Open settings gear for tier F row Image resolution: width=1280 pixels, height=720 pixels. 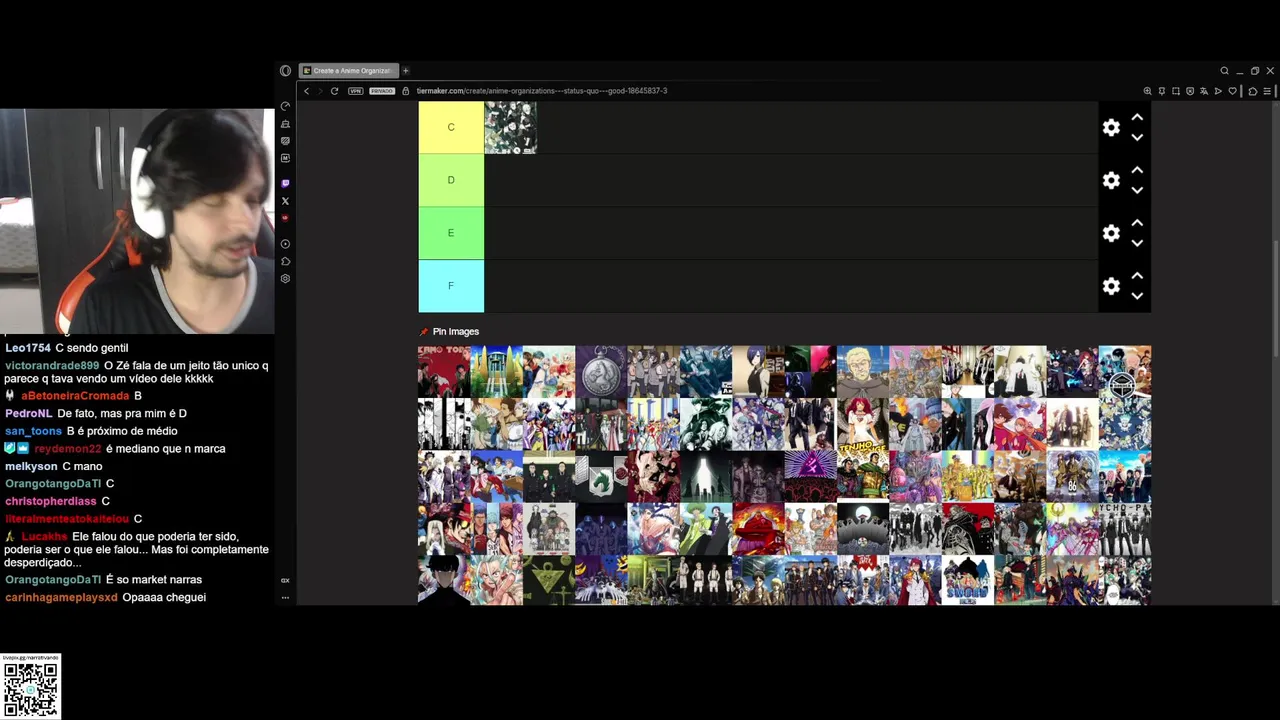click(1111, 286)
